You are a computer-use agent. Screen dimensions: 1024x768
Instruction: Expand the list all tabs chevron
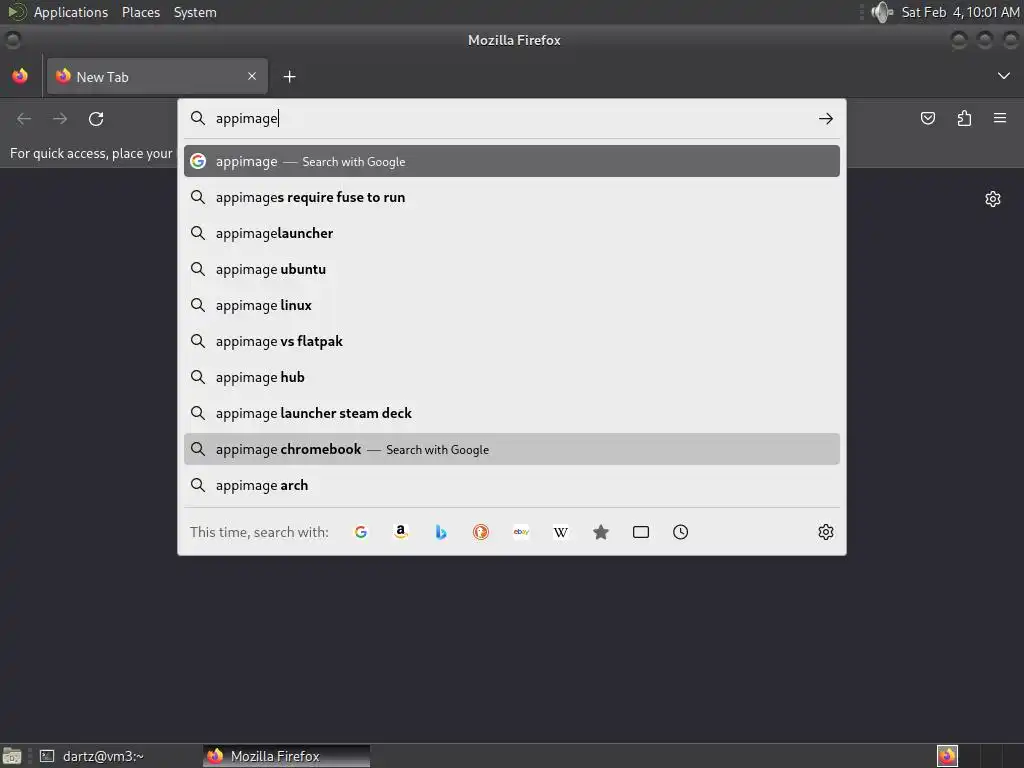coord(1004,76)
